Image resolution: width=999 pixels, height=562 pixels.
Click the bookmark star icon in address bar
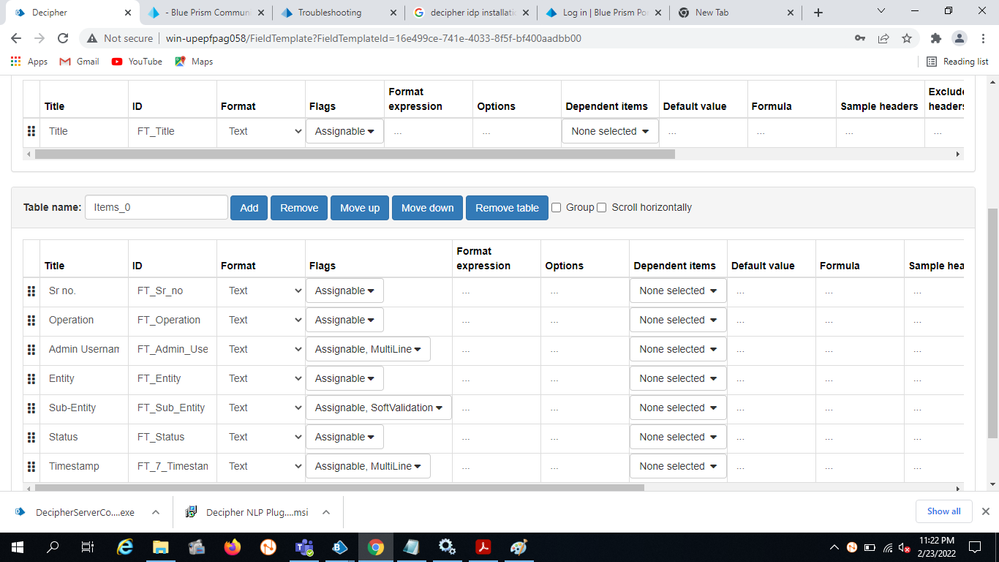click(x=907, y=38)
